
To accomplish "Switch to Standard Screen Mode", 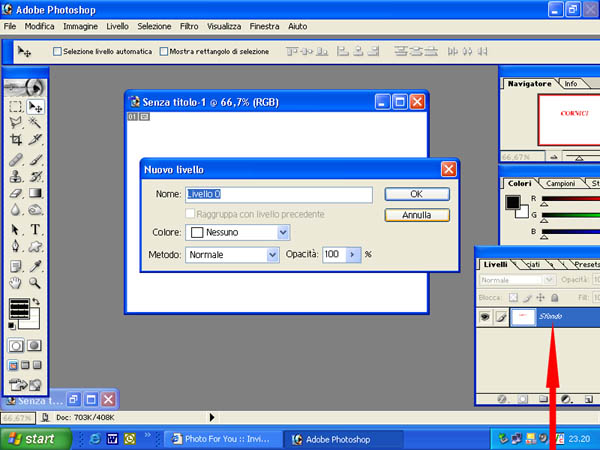I will (x=13, y=365).
